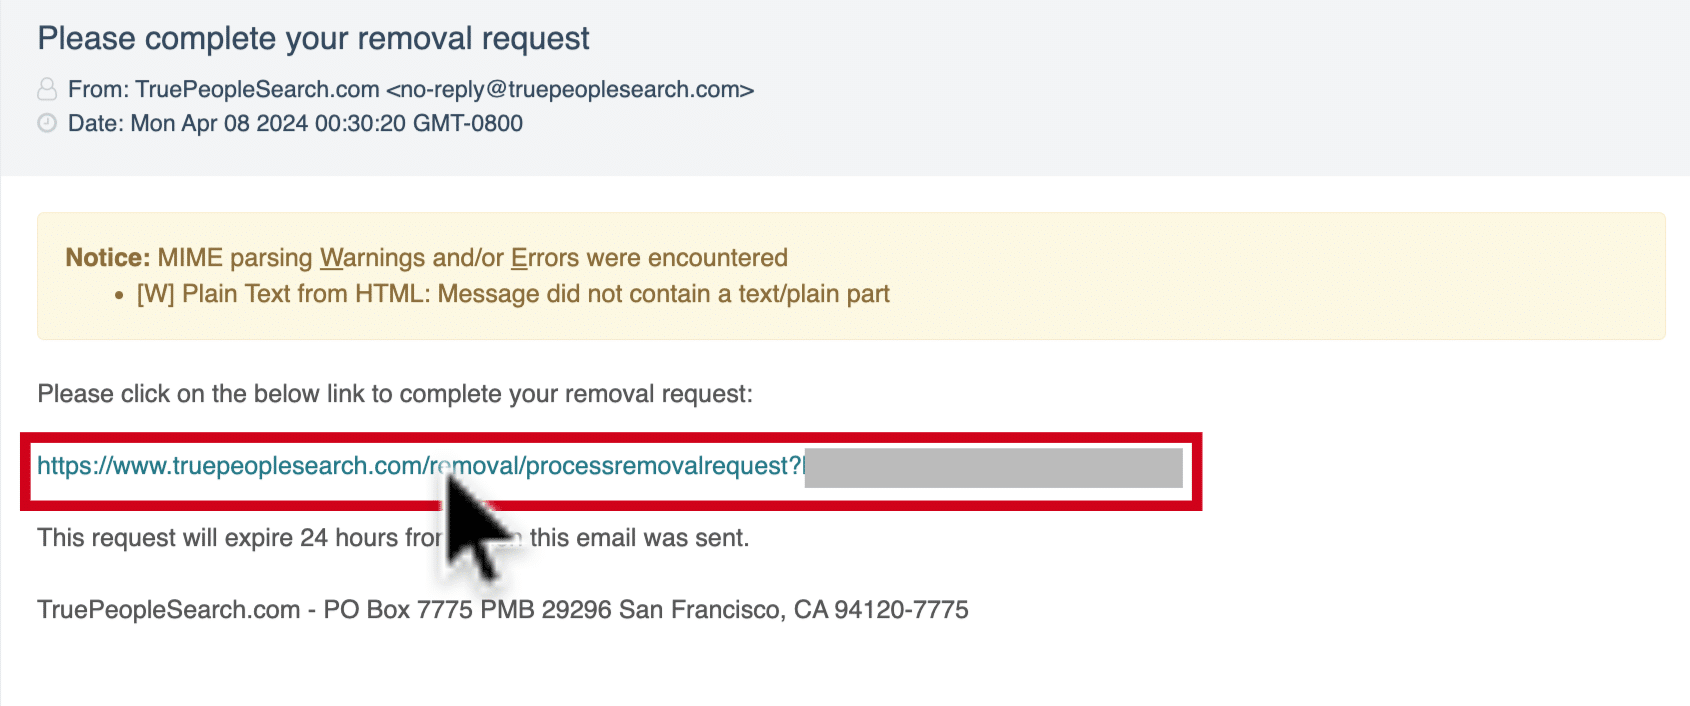Click the gray redacted block in link
The image size is (1690, 706).
click(993, 467)
